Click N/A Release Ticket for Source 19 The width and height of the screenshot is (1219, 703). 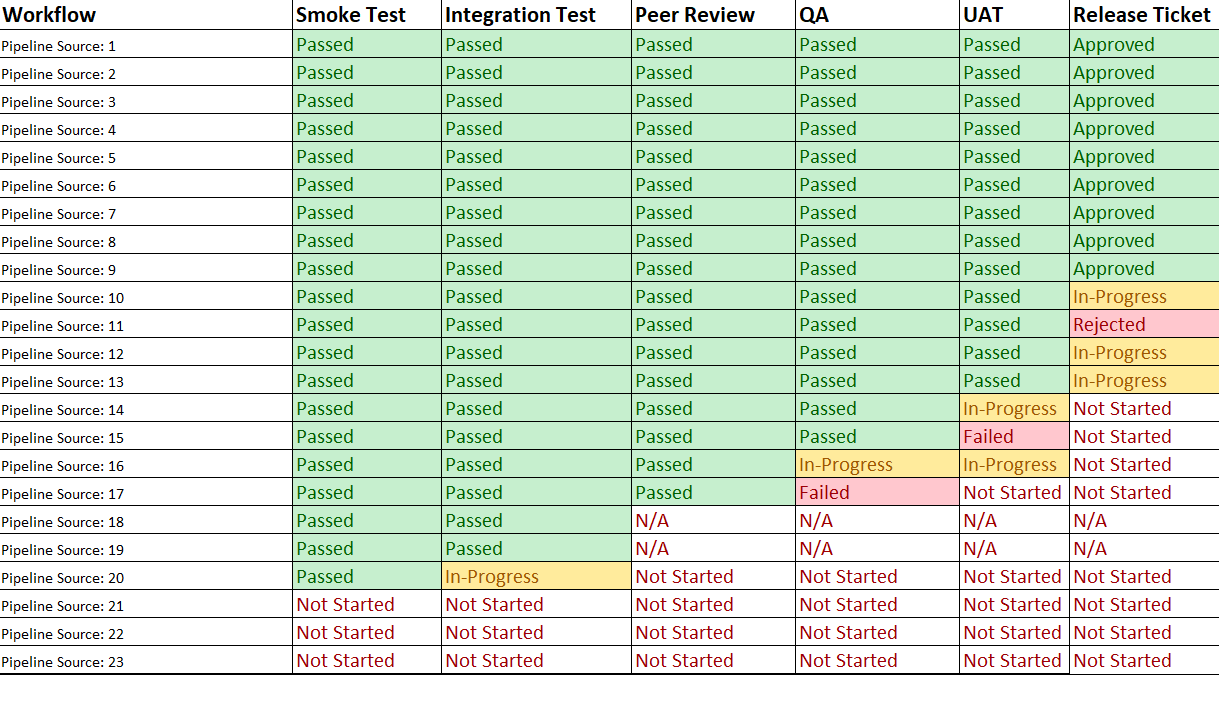coord(1144,548)
